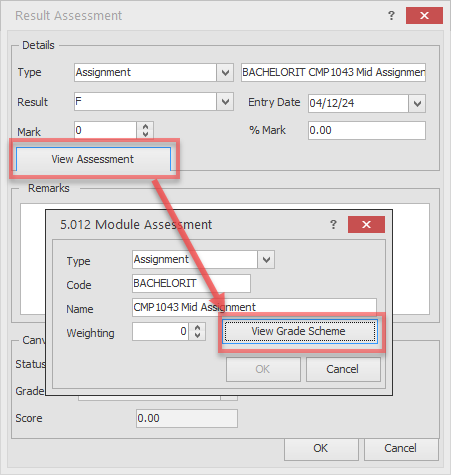Close the Result Assessment window
Screen dimensions: 451x475
[424, 15]
